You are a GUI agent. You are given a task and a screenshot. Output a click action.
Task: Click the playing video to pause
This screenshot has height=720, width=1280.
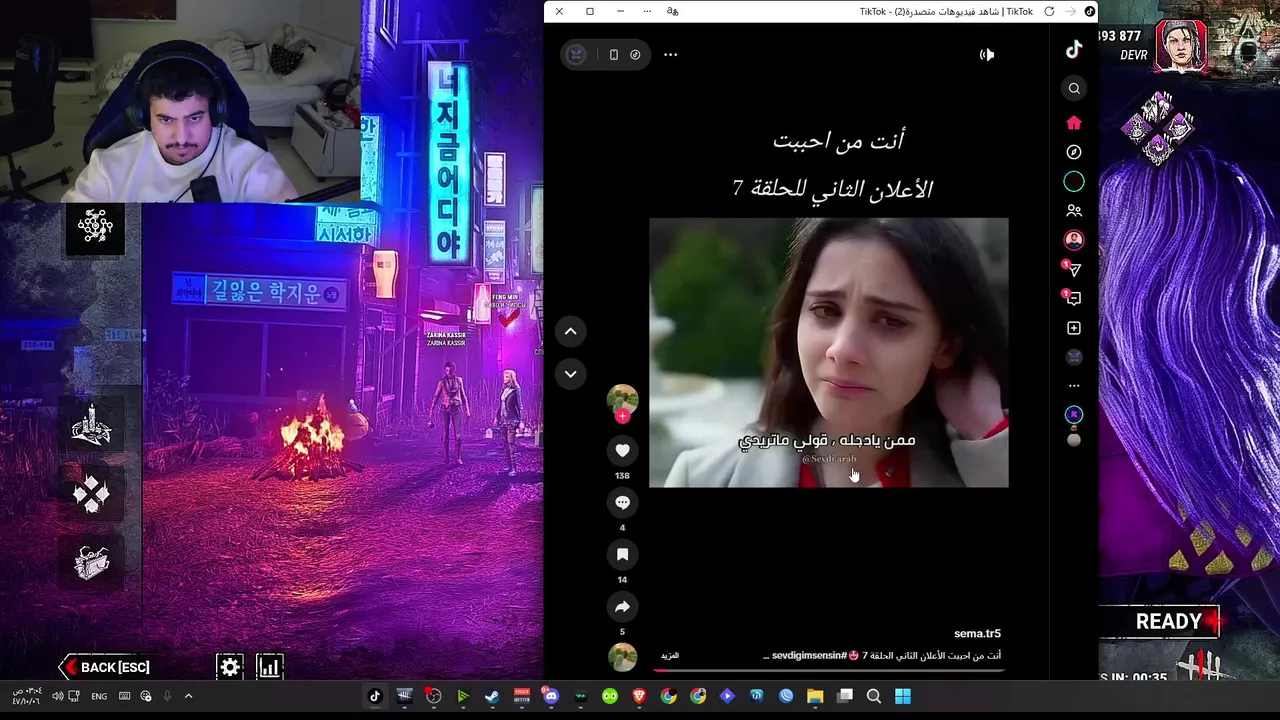[828, 352]
